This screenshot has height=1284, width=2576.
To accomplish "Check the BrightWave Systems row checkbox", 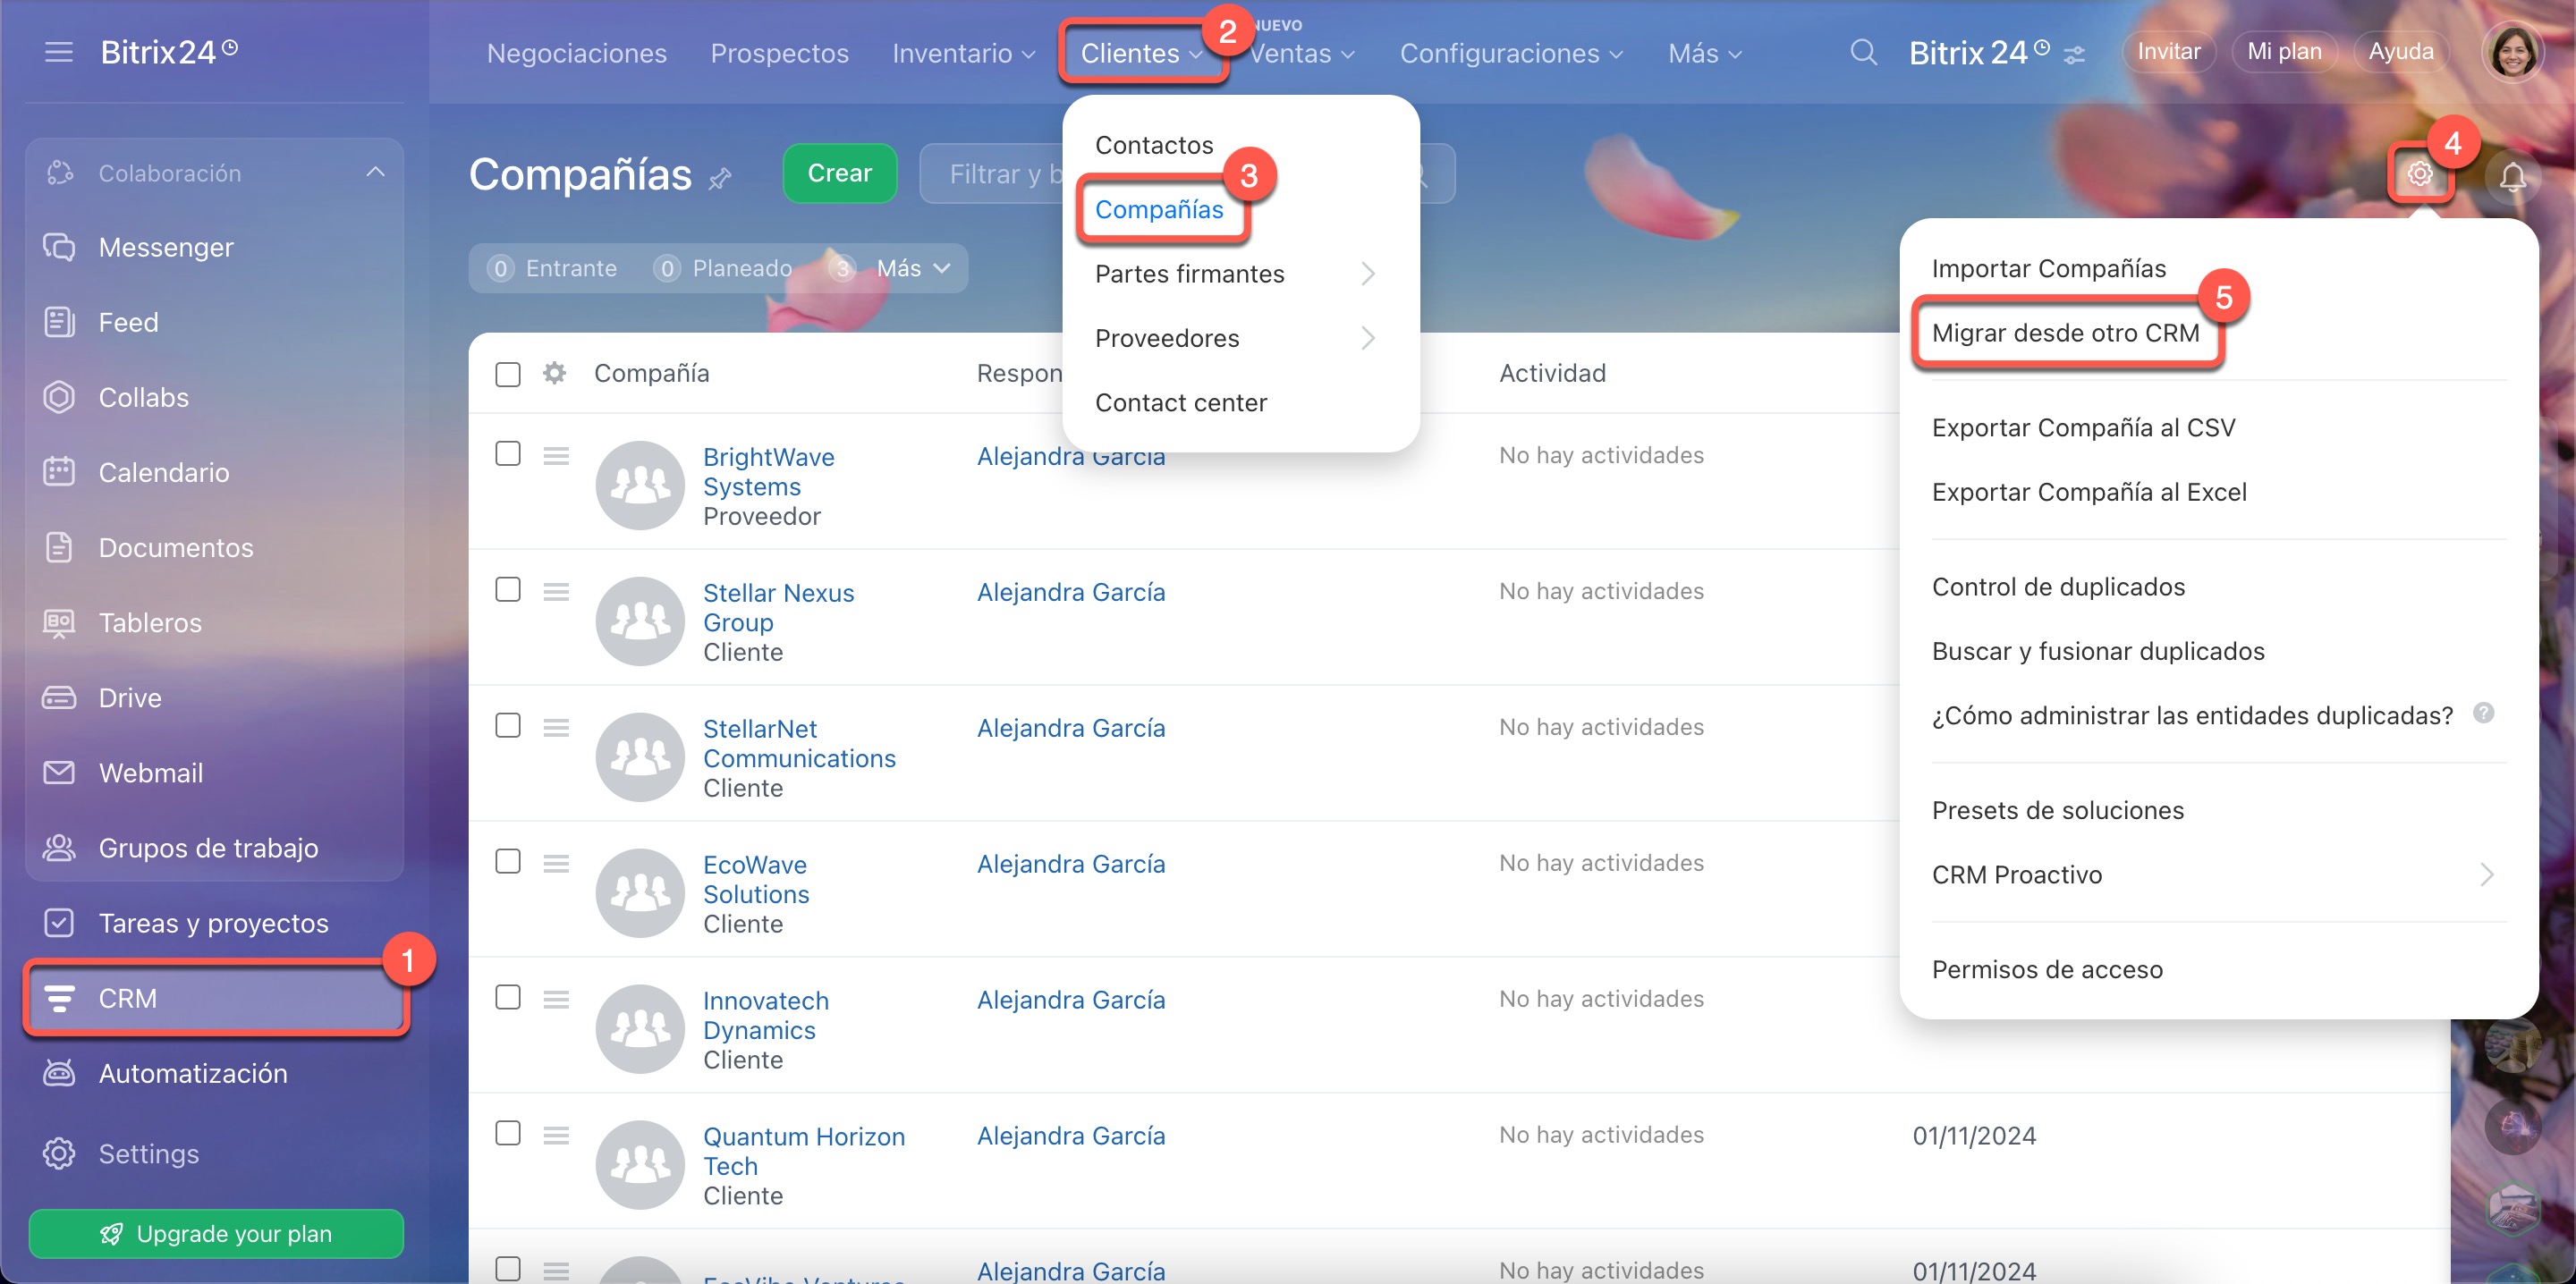I will [508, 454].
